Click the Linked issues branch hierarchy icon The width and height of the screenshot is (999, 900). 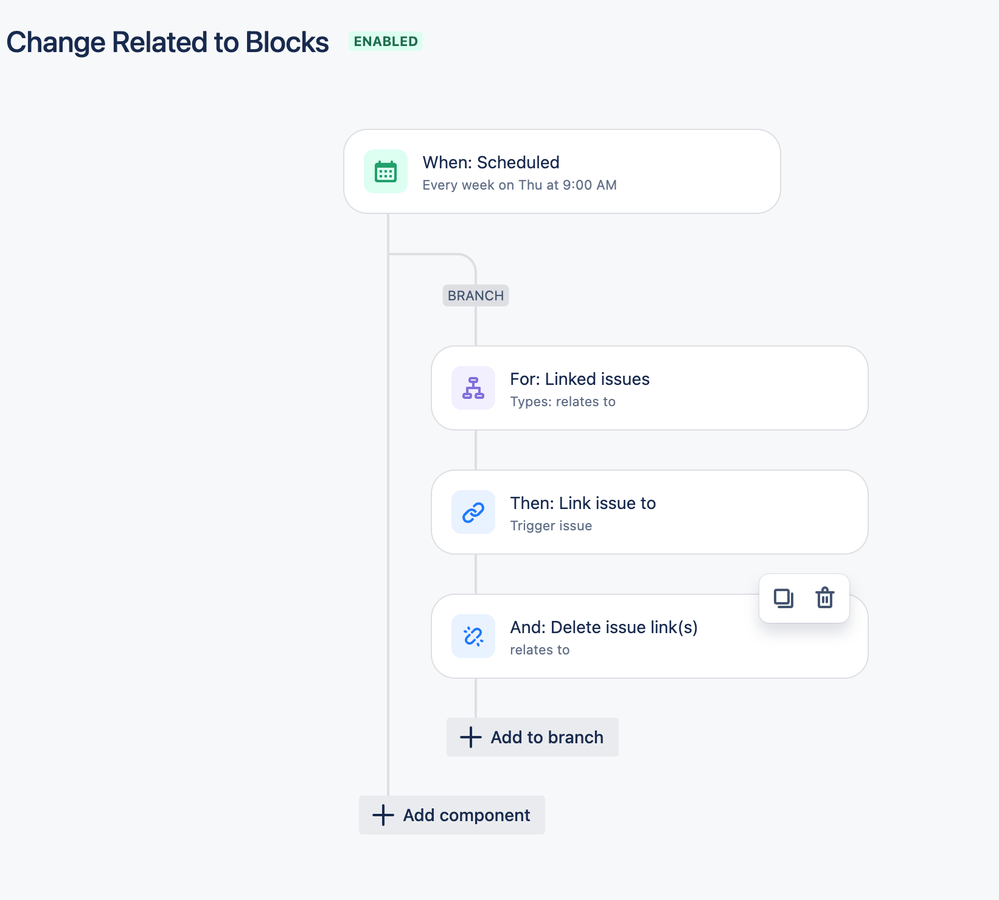click(x=473, y=388)
